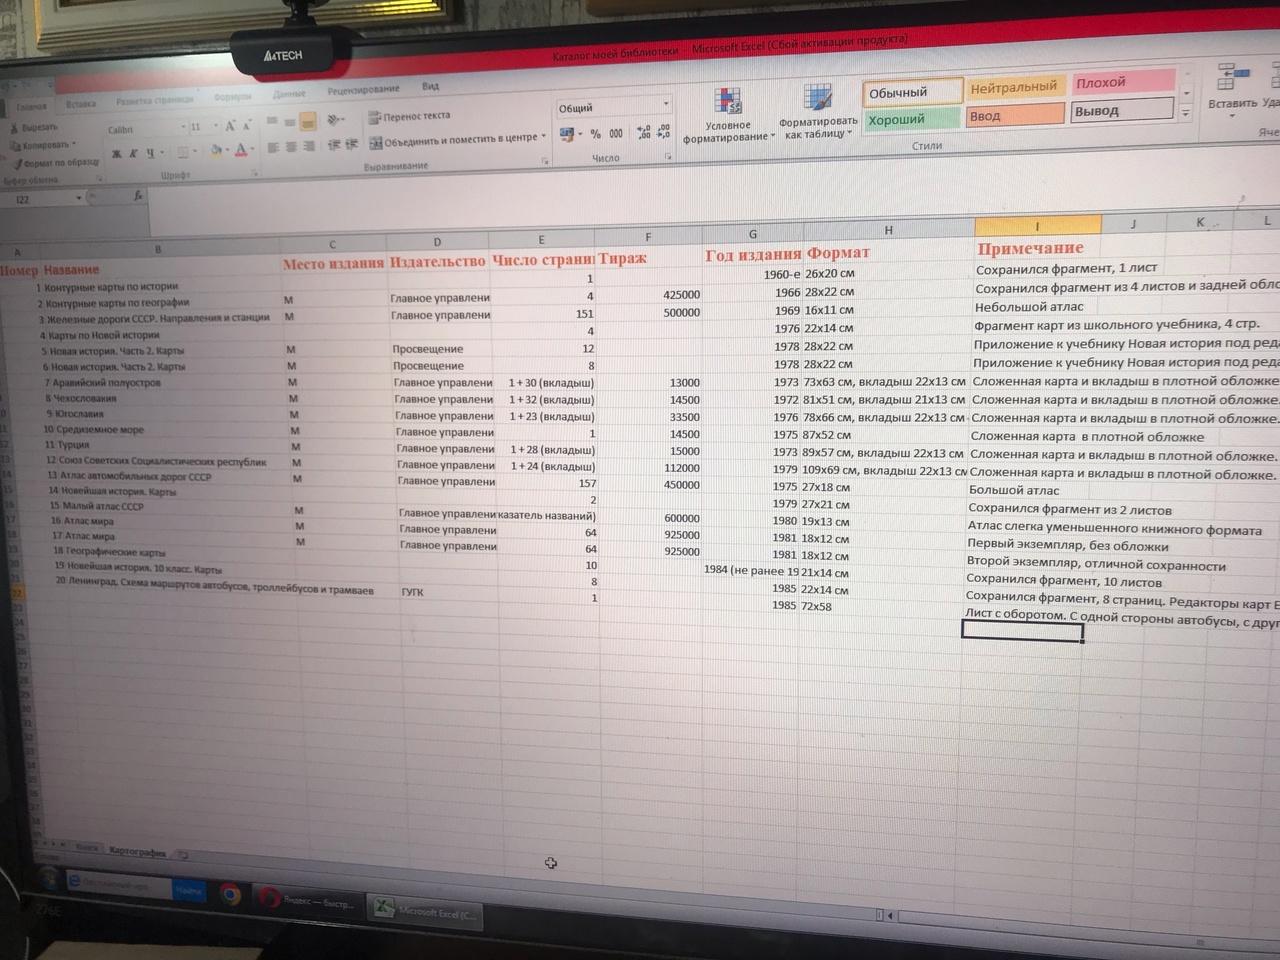Screen dimensions: 1280x960
Task: Toggle Wrap Text (Перенос текста)
Action: [x=409, y=116]
